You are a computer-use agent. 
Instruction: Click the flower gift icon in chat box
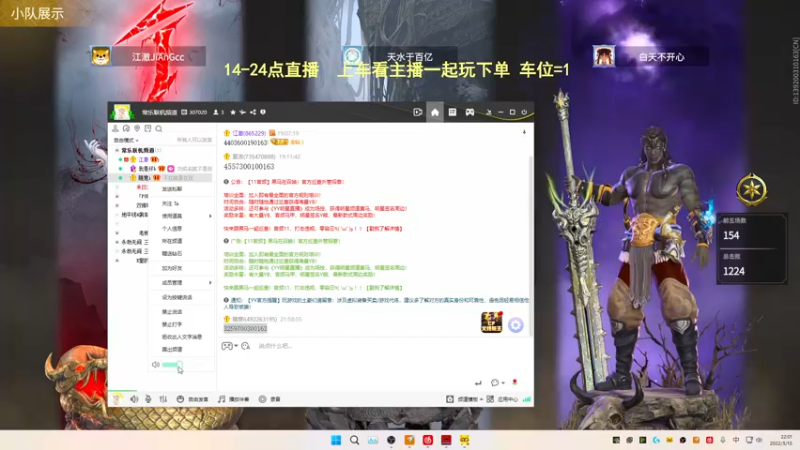pyautogui.click(x=515, y=382)
